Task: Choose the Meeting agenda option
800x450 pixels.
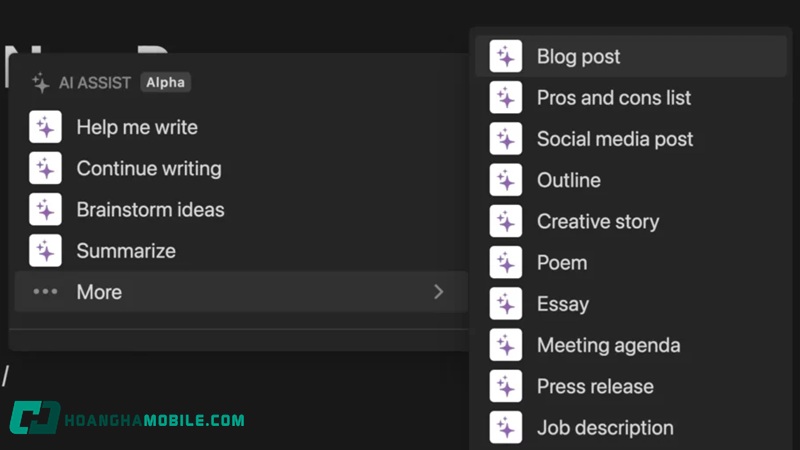Action: point(608,346)
